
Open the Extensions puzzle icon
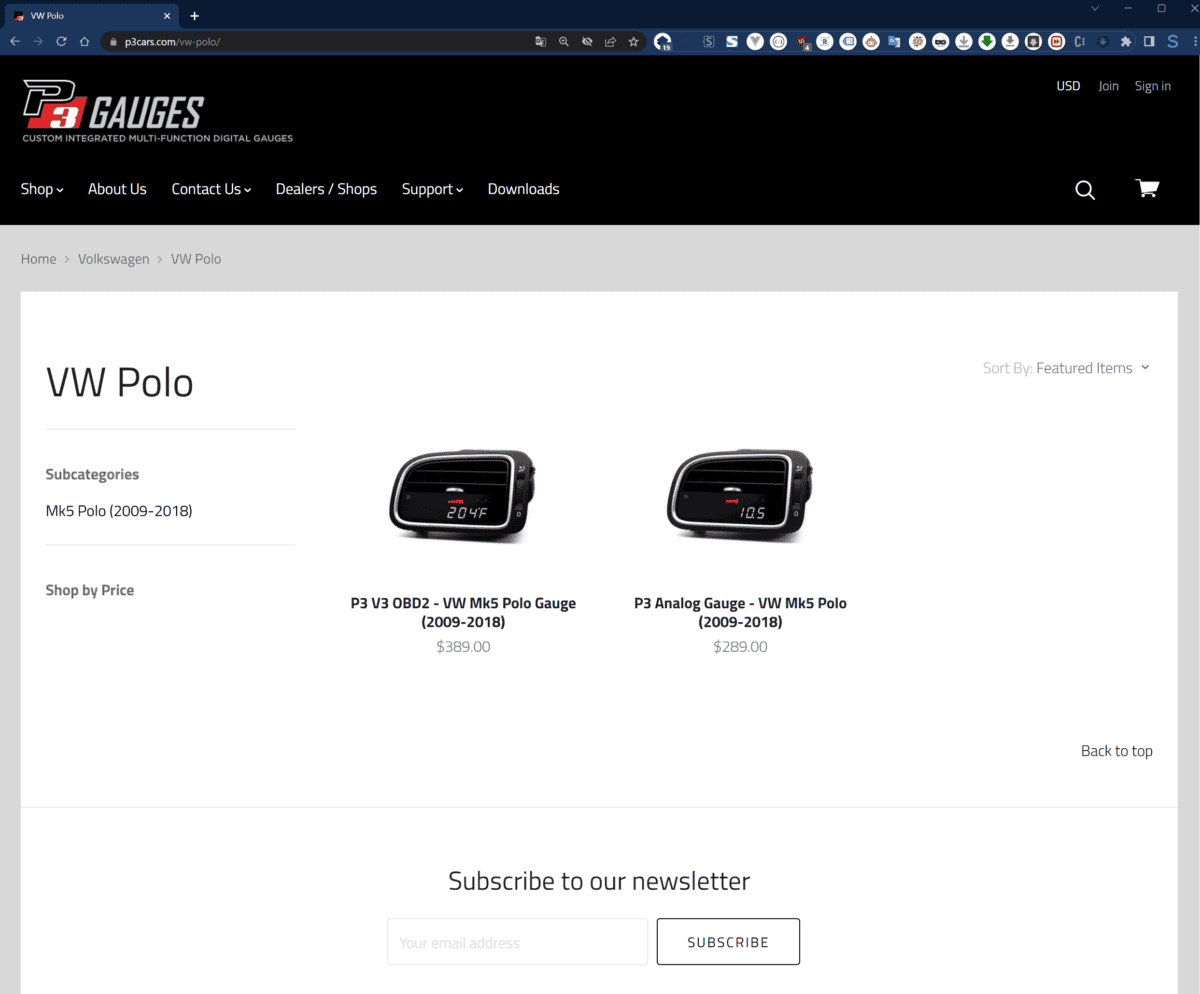(1126, 42)
